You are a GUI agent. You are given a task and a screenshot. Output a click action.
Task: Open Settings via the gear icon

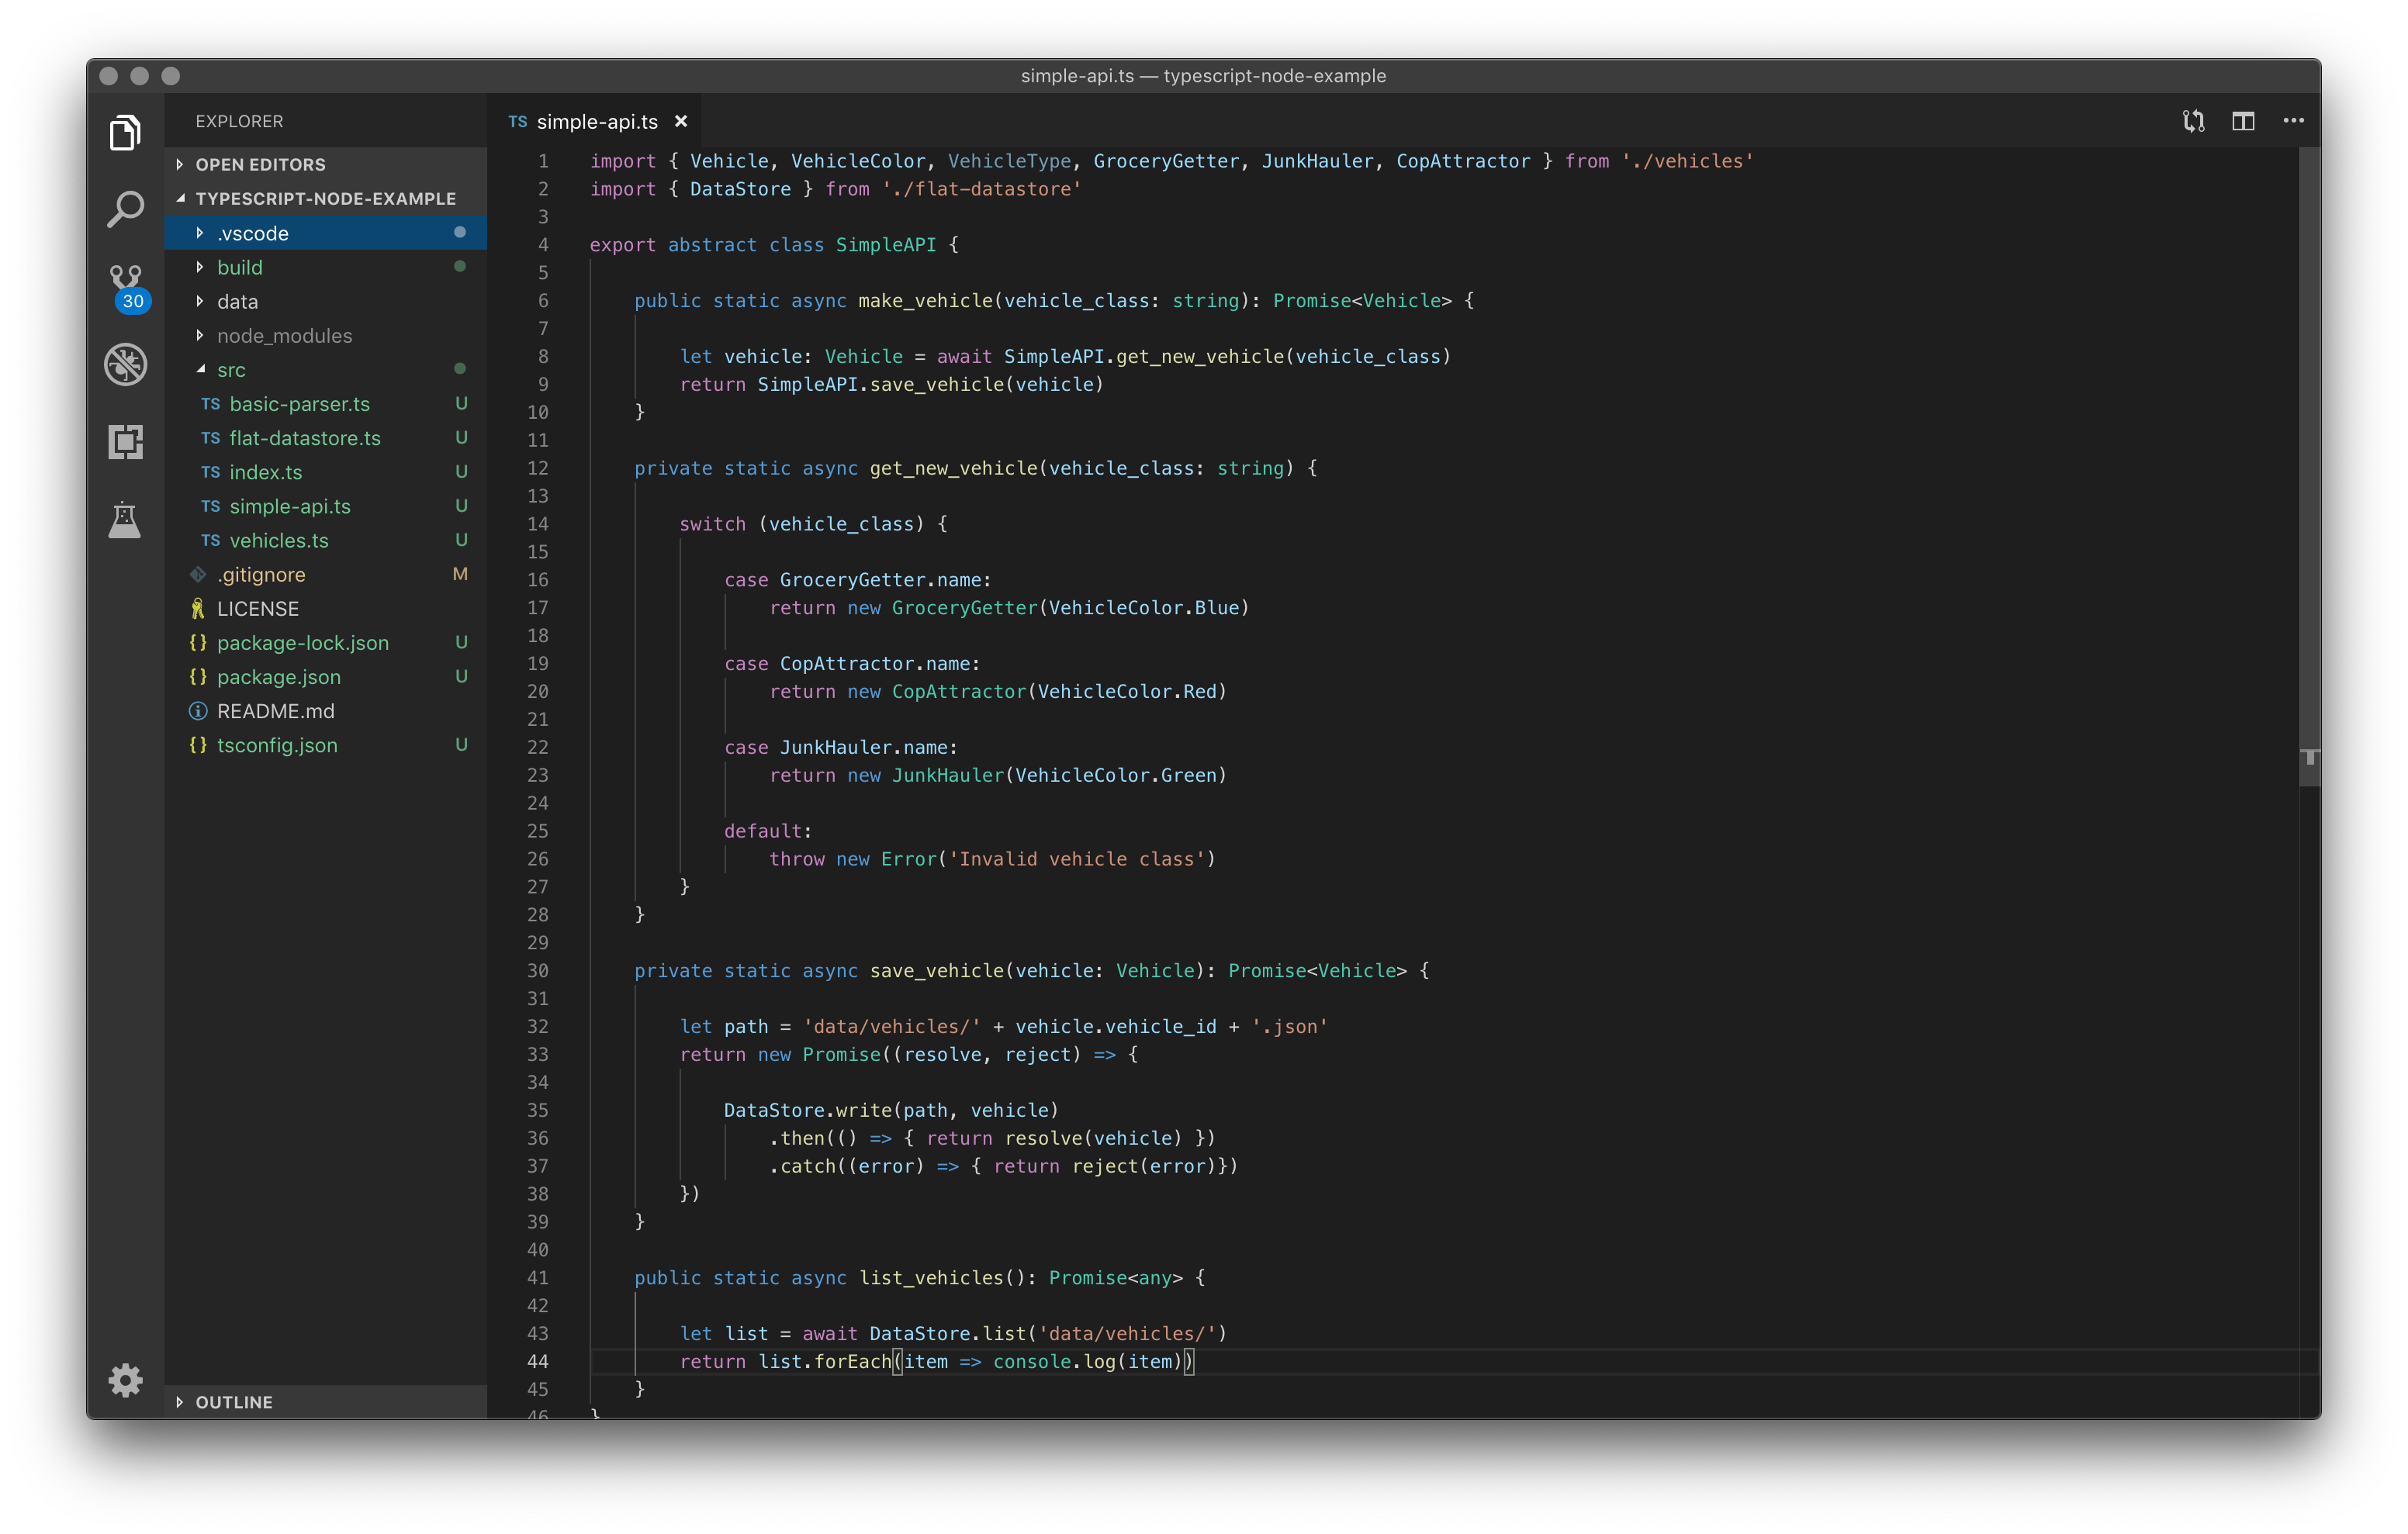tap(125, 1380)
